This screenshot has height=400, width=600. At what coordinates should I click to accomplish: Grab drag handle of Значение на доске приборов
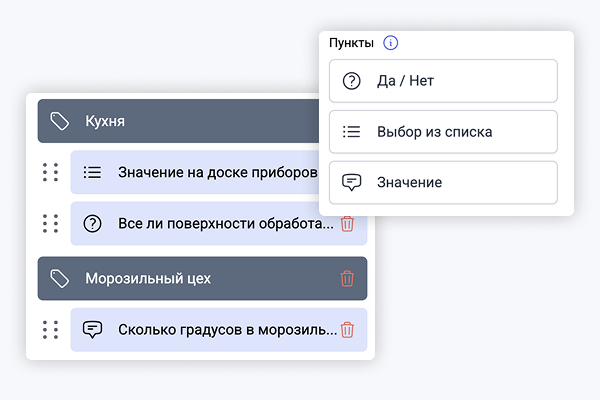(x=50, y=172)
